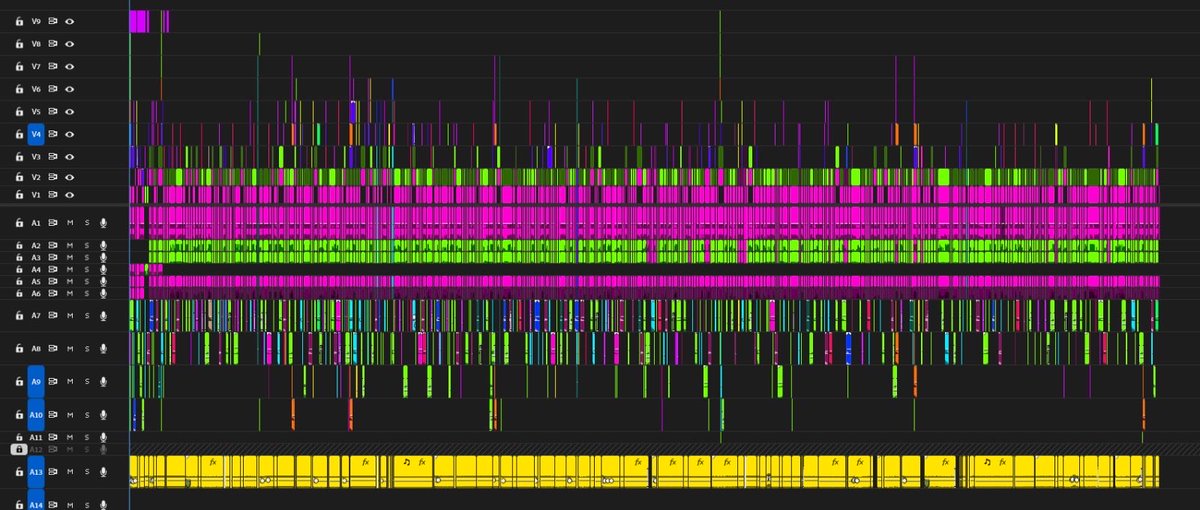Toggle the lock on video track V5
The image size is (1200, 510).
click(19, 111)
